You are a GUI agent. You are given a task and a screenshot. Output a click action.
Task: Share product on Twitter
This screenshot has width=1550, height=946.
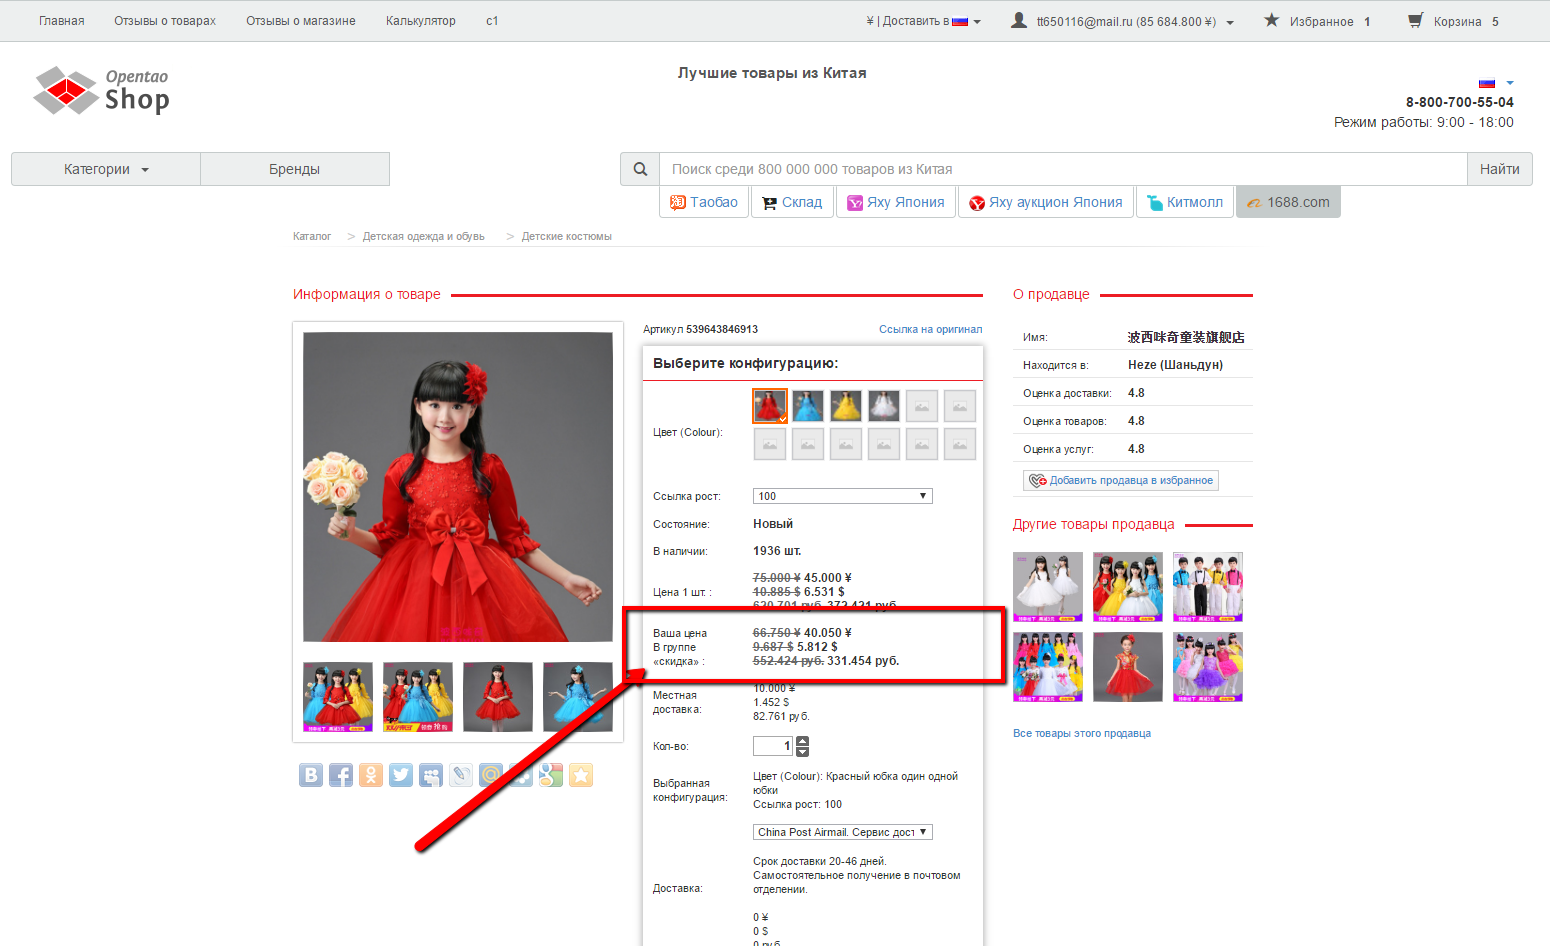point(401,775)
